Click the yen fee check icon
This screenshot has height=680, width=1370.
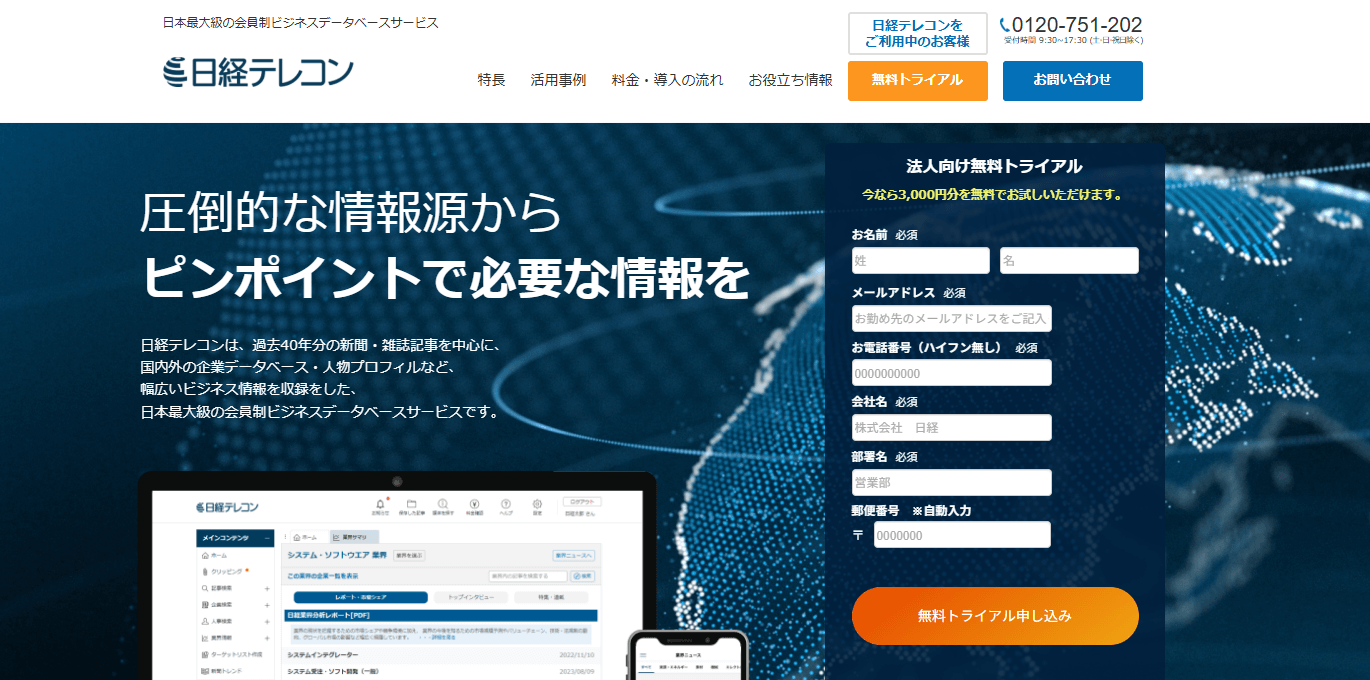(x=475, y=504)
